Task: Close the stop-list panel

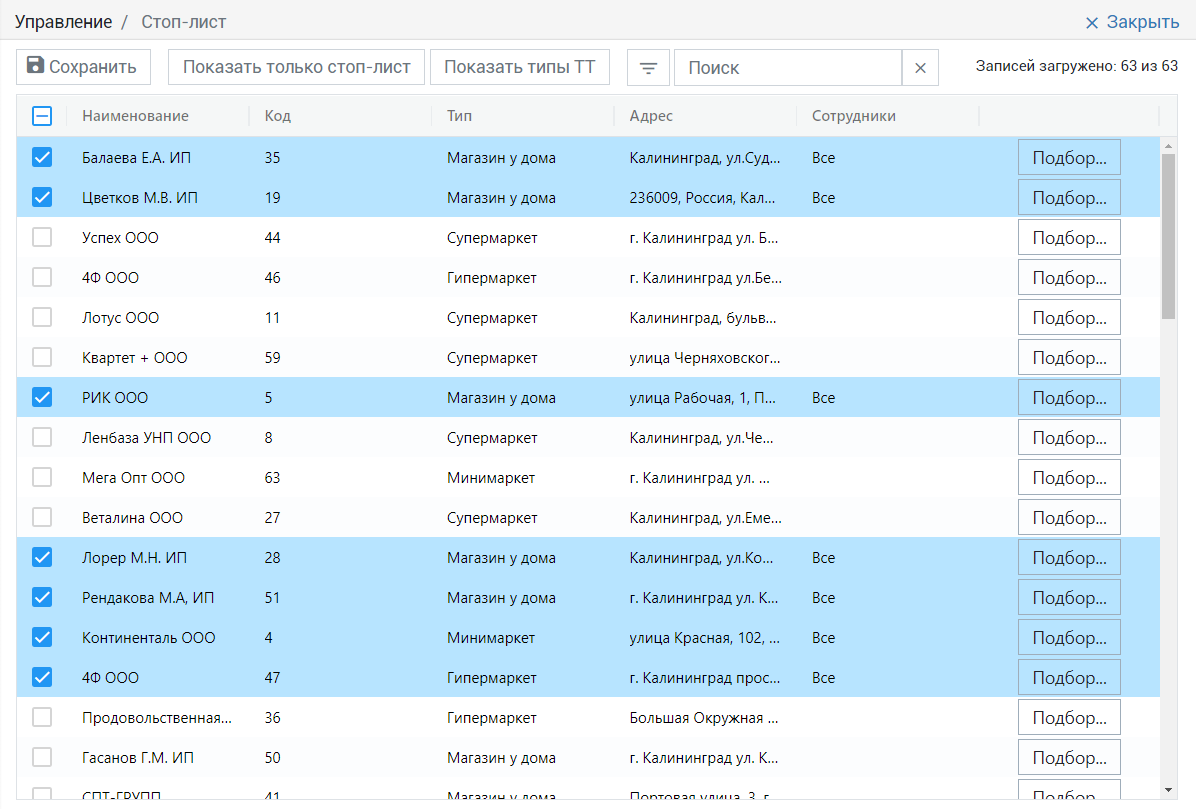Action: click(x=1132, y=22)
